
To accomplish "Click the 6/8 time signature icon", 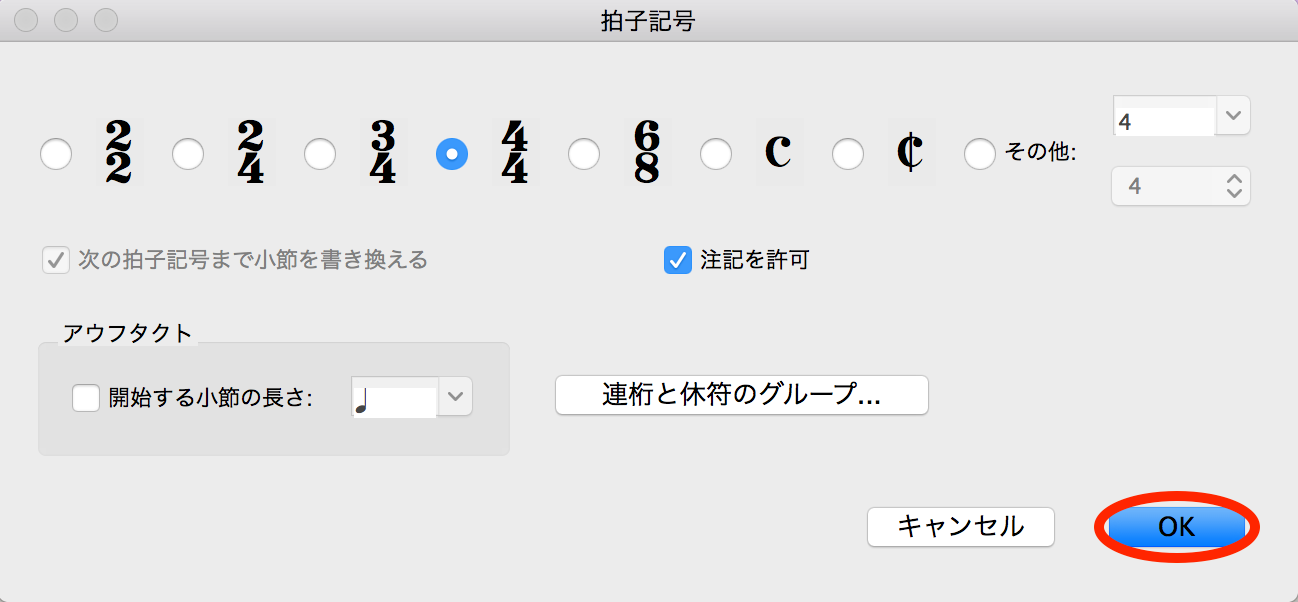I will click(x=646, y=153).
